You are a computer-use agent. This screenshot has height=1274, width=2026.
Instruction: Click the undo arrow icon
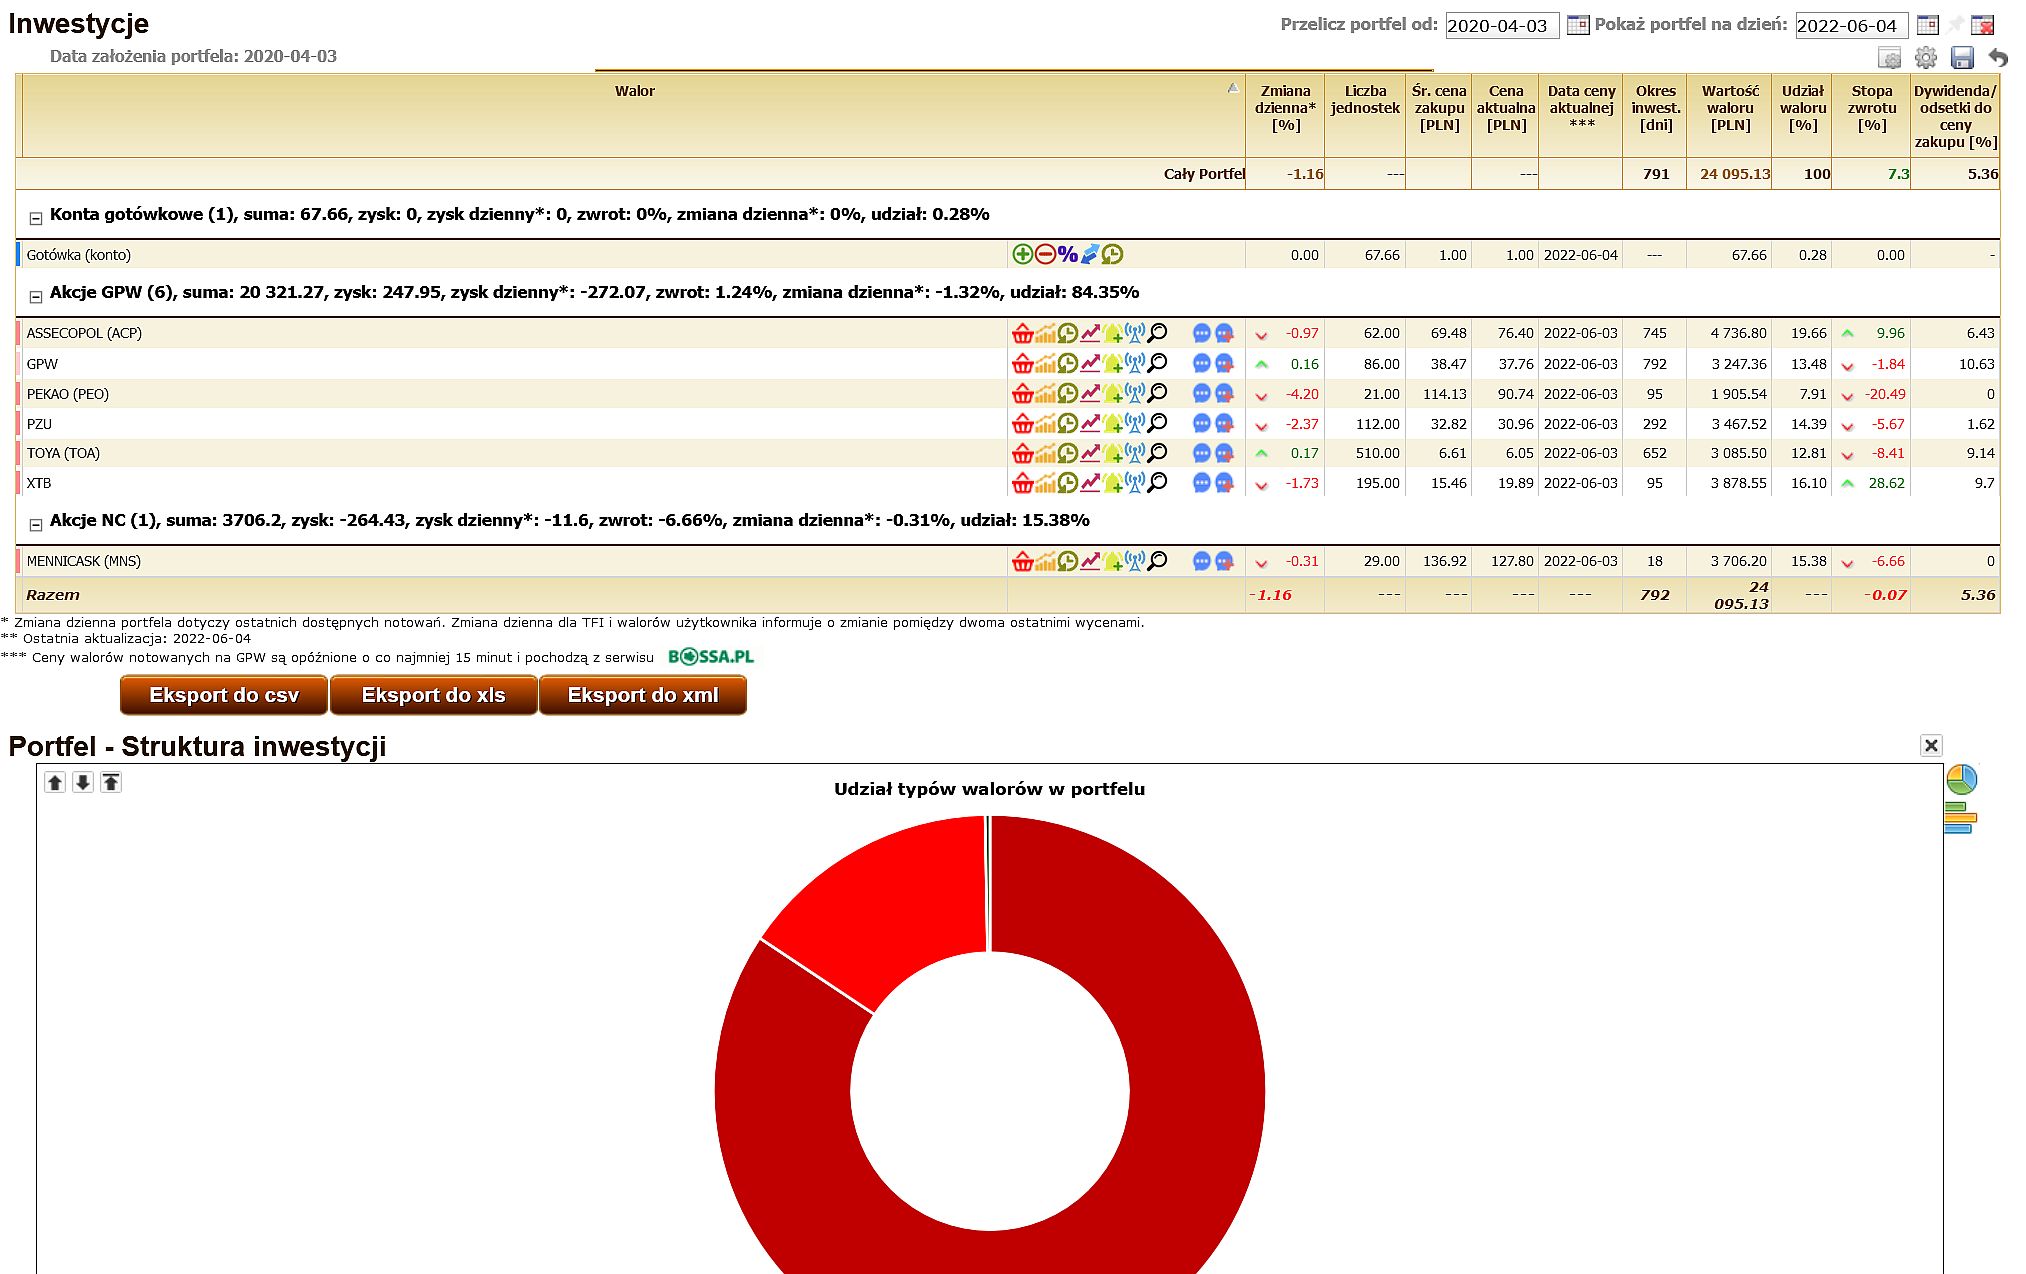coord(1997,58)
